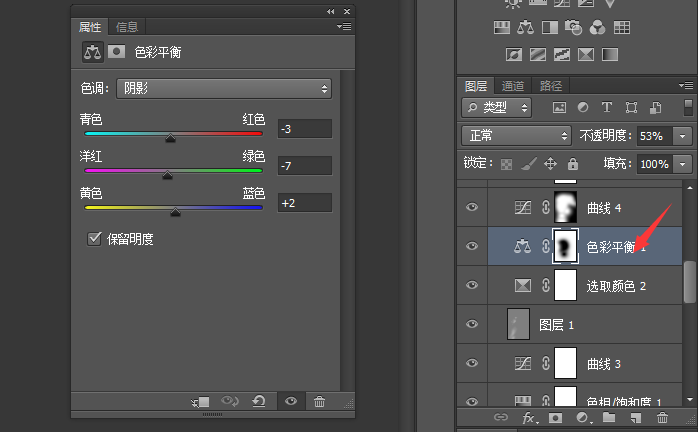Add a Photo Filter adjustment layer
The image size is (698, 432).
pos(573,28)
